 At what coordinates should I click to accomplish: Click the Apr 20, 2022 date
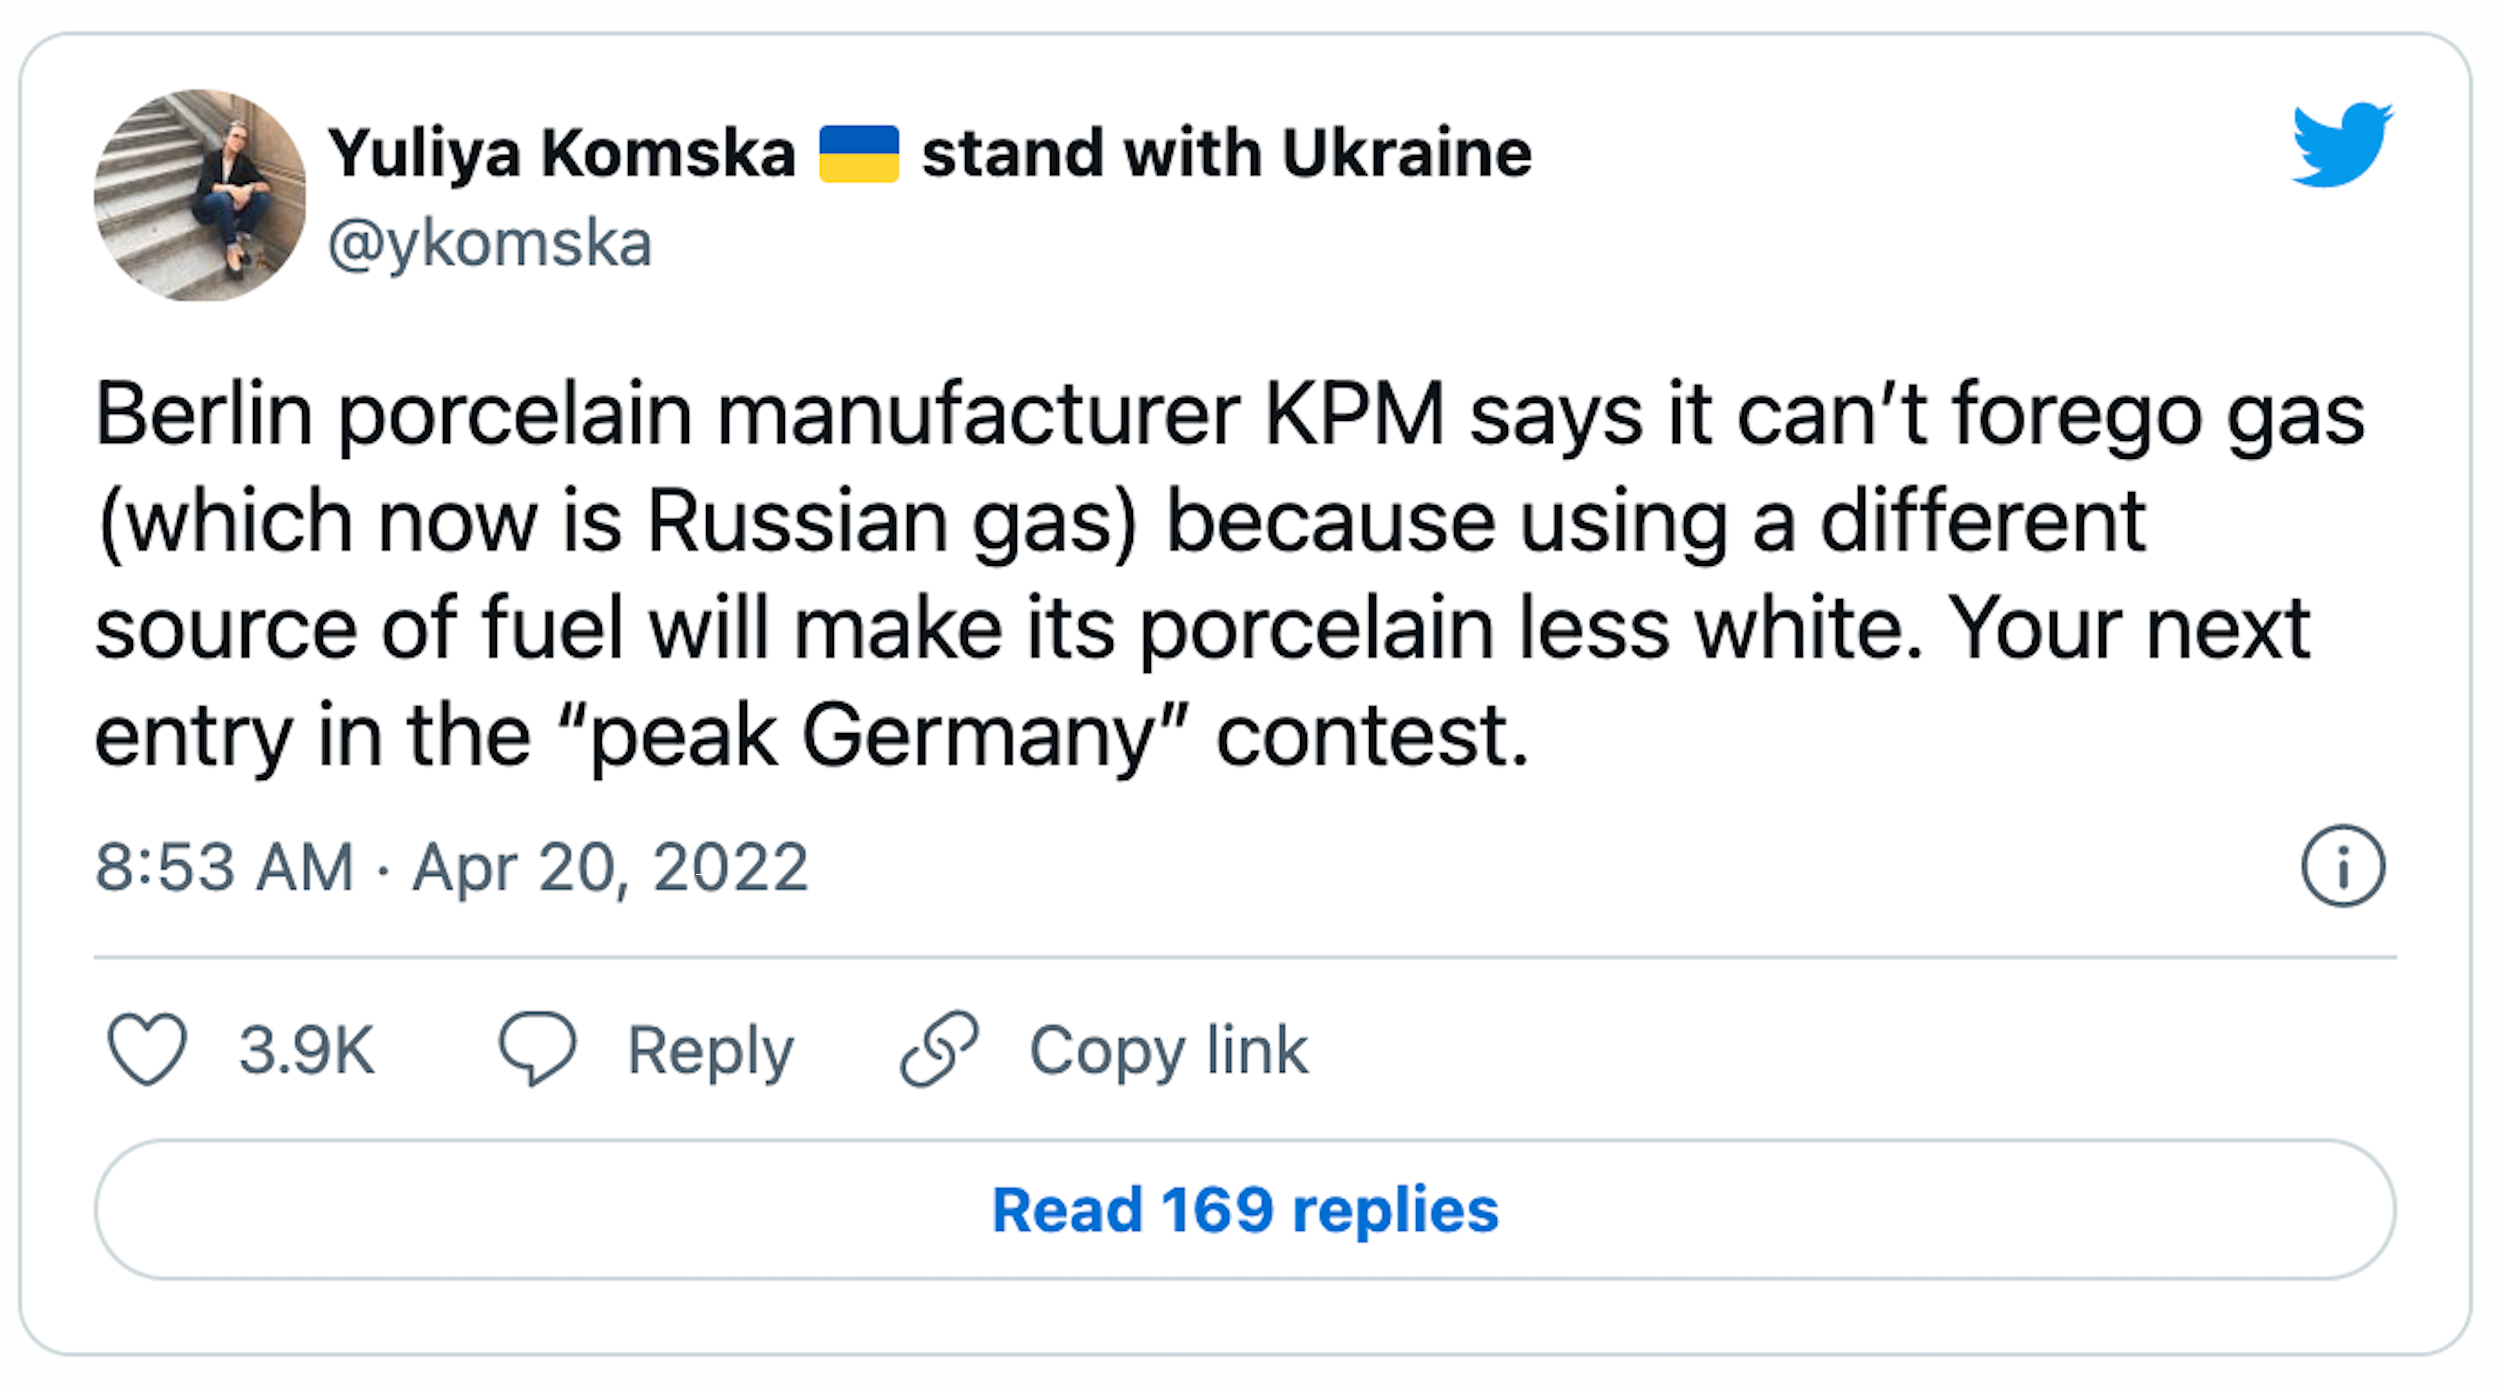point(610,867)
